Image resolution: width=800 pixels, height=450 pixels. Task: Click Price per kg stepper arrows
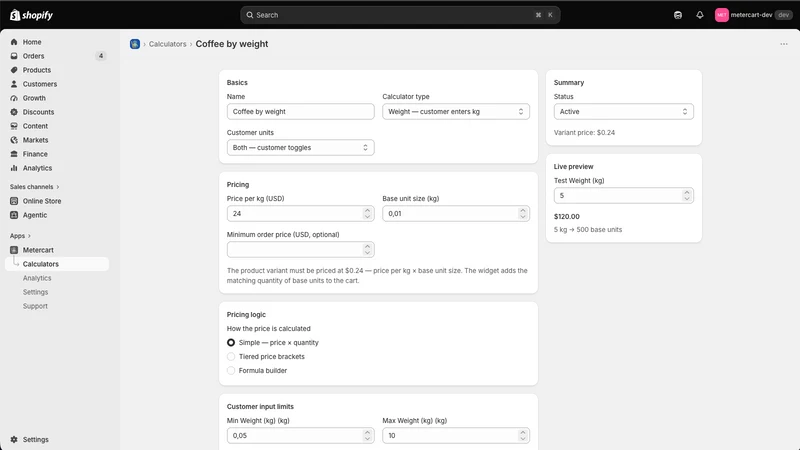coord(367,213)
